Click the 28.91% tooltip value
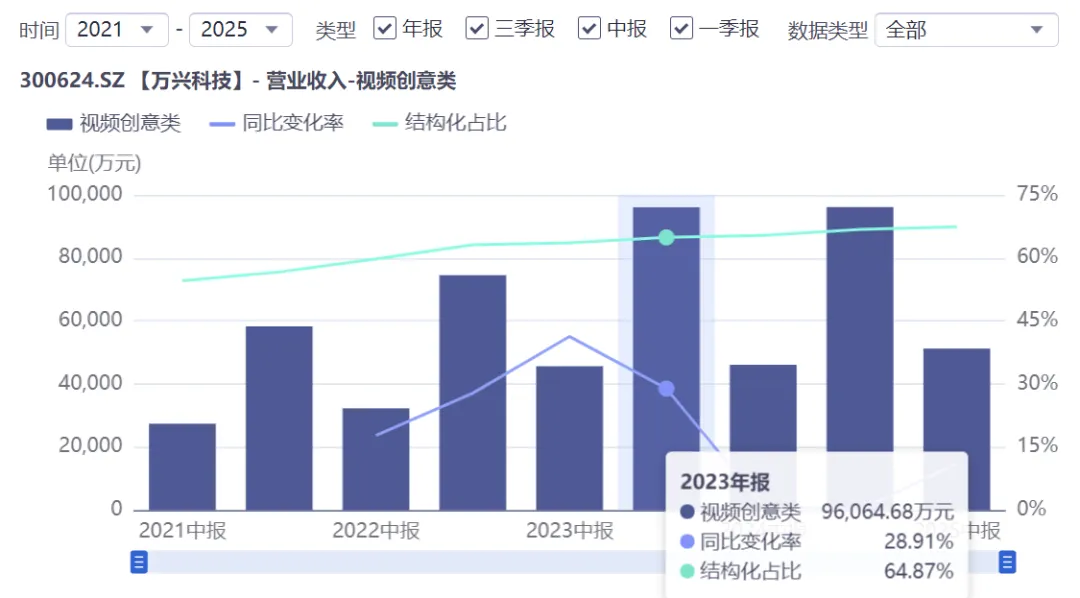Image resolution: width=1080 pixels, height=598 pixels. click(x=919, y=542)
